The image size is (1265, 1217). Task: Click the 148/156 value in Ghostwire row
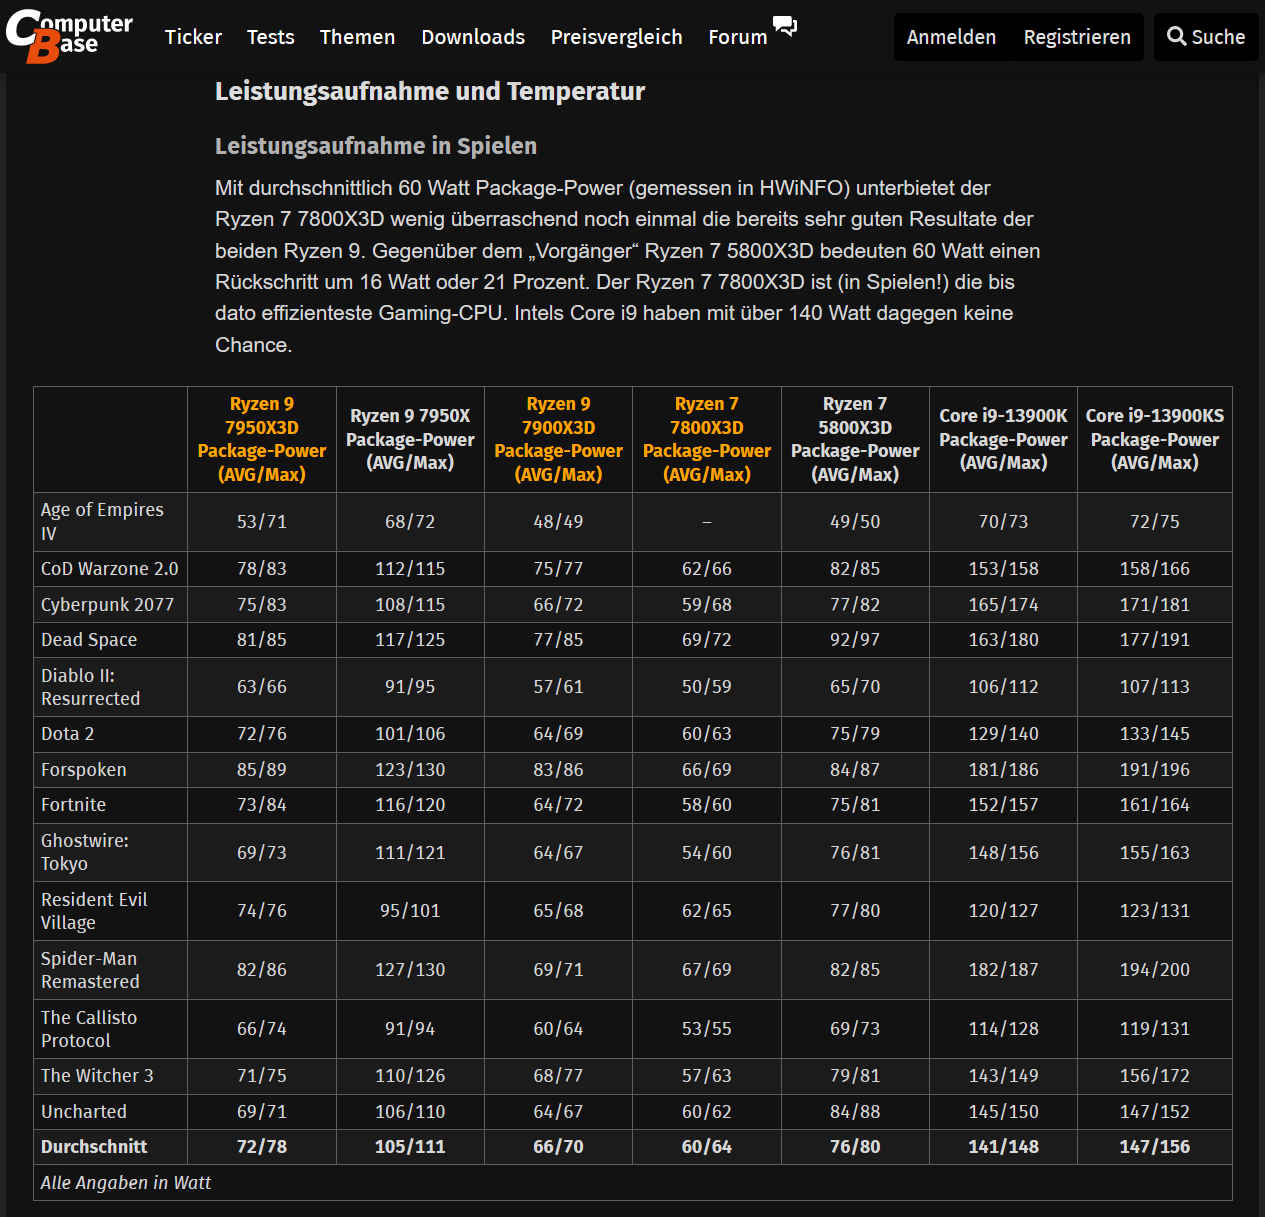[x=1003, y=853]
